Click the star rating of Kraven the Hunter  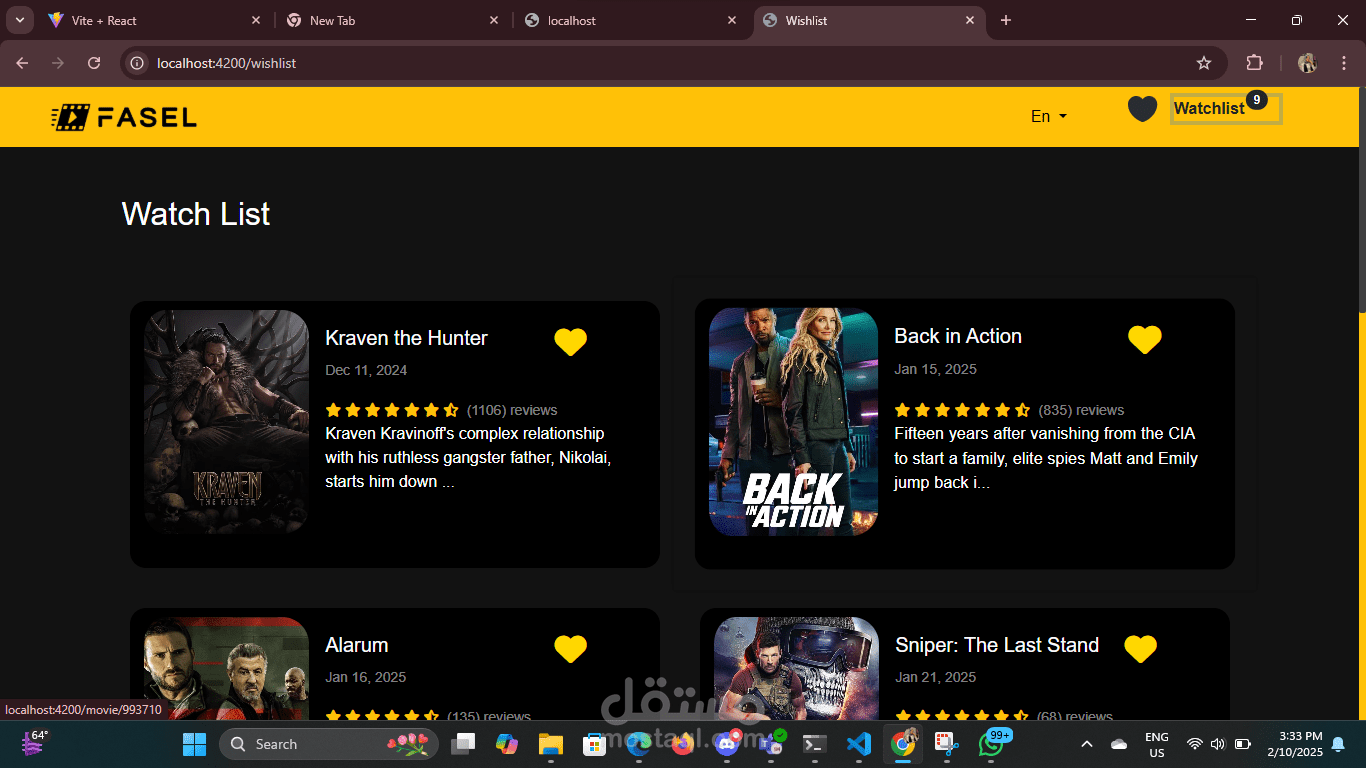pyautogui.click(x=392, y=410)
